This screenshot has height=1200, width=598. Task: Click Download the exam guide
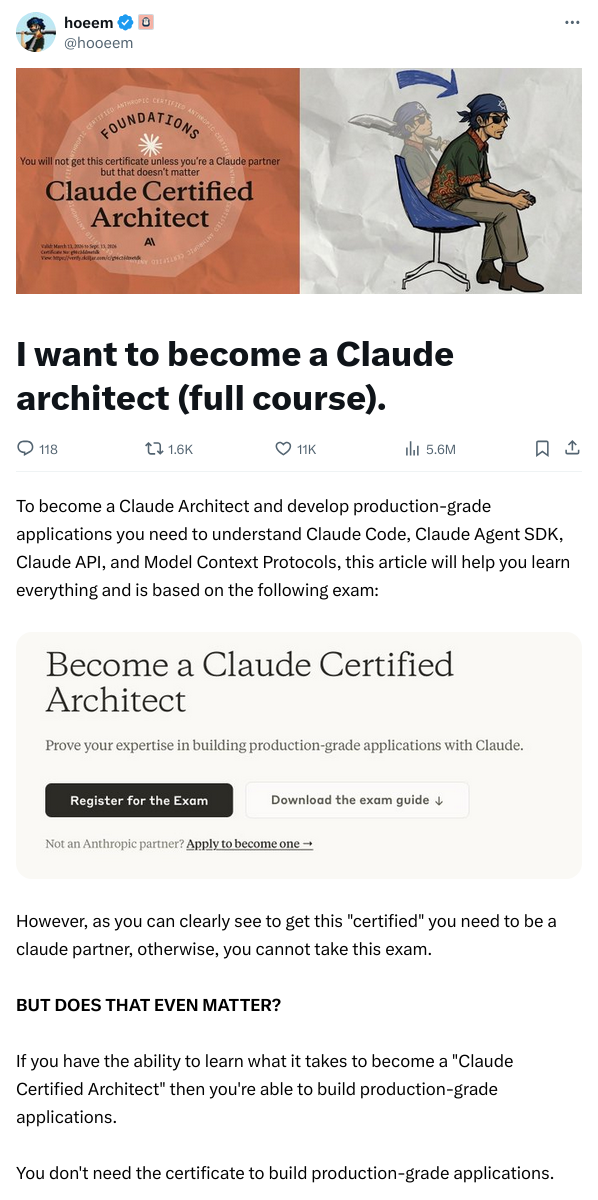click(x=357, y=800)
